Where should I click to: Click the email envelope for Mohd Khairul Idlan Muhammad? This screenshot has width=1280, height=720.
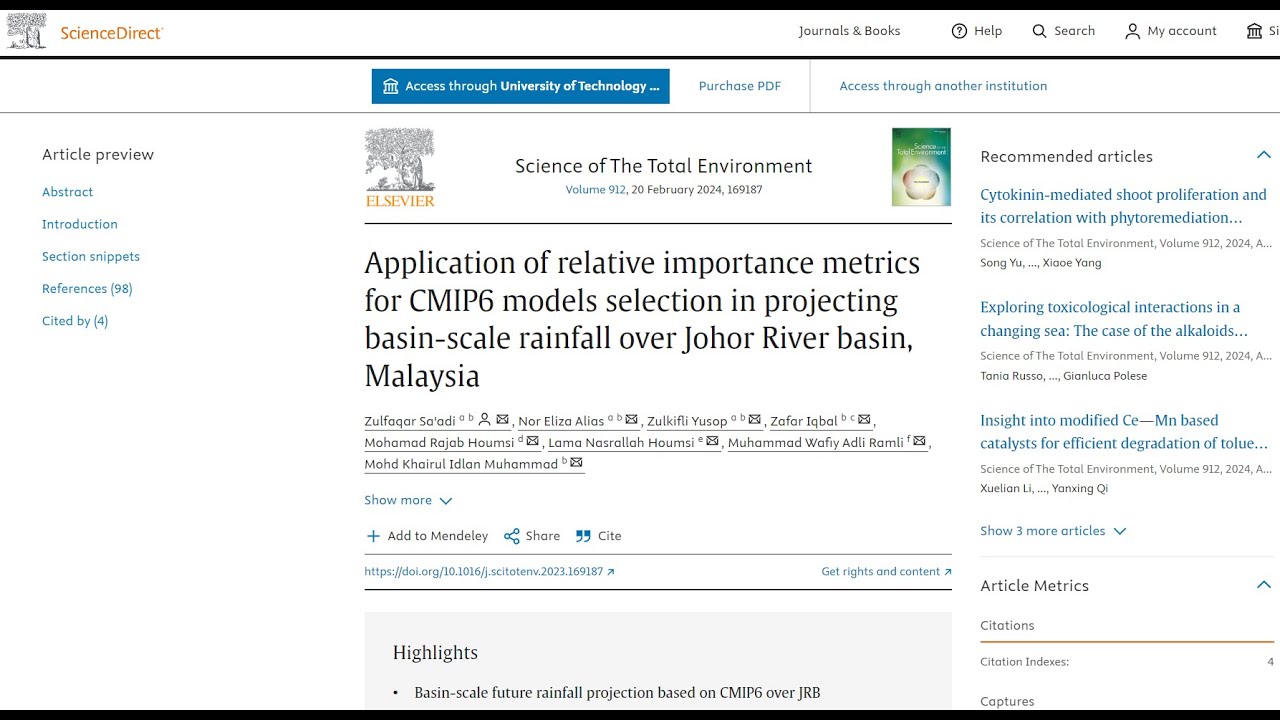tap(576, 464)
